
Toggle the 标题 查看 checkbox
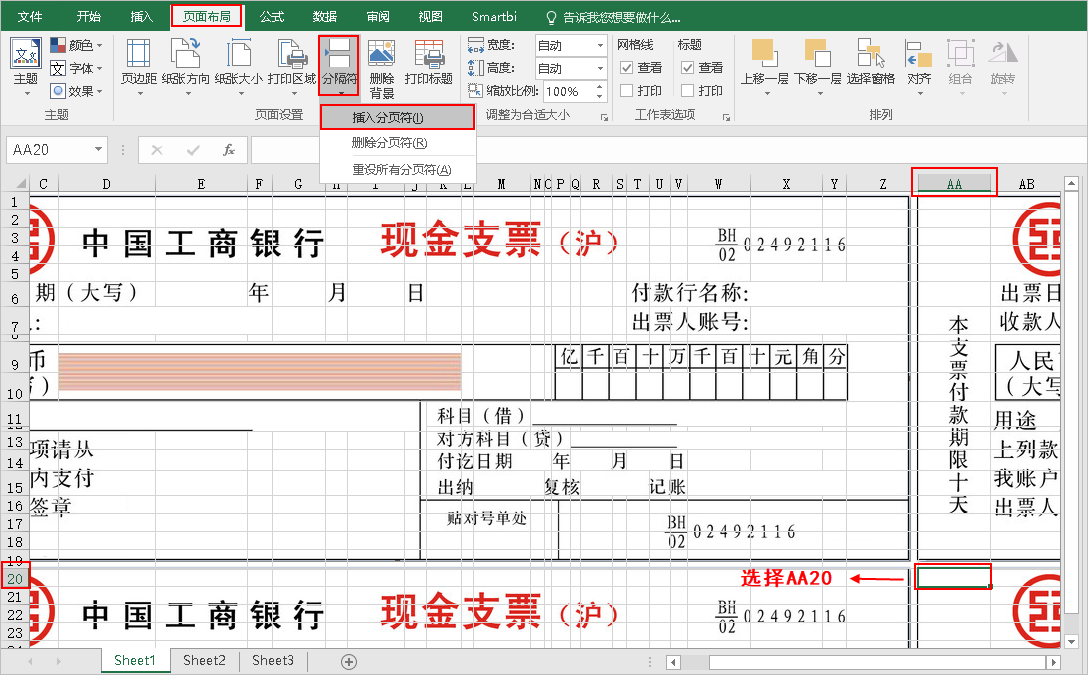pos(688,68)
